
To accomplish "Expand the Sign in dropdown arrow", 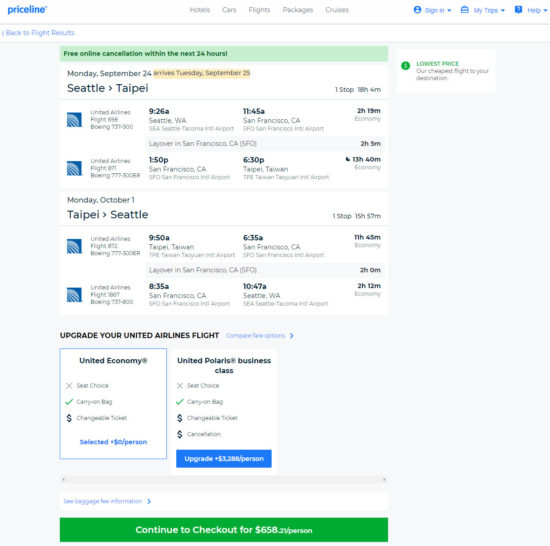I will coord(449,11).
